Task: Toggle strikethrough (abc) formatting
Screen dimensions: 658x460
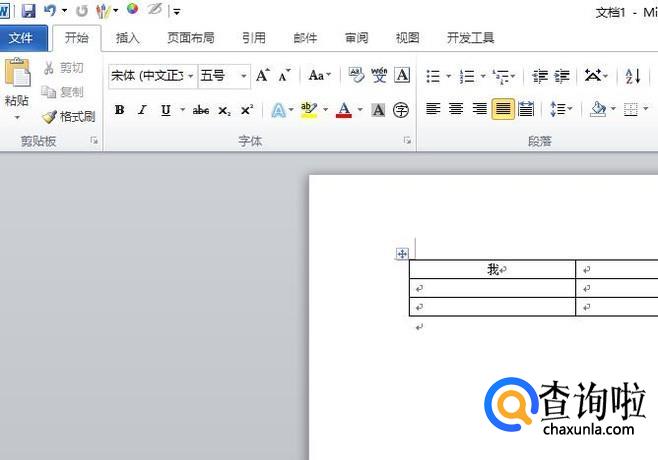Action: 201,110
